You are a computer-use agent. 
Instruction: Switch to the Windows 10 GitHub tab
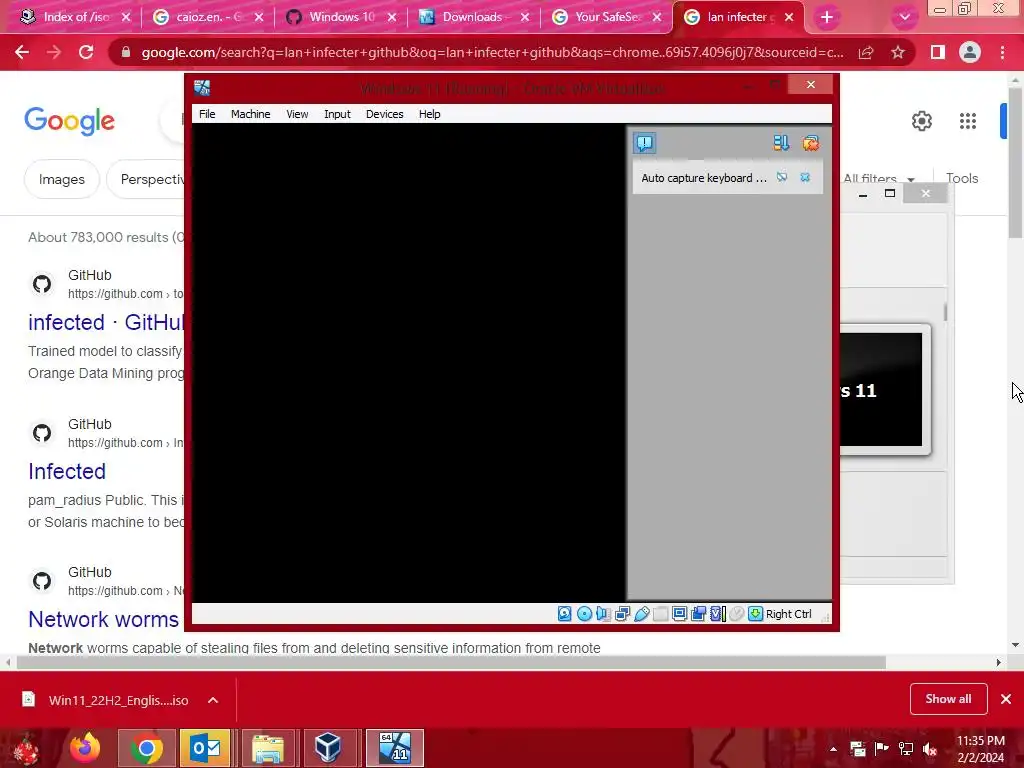pyautogui.click(x=341, y=17)
